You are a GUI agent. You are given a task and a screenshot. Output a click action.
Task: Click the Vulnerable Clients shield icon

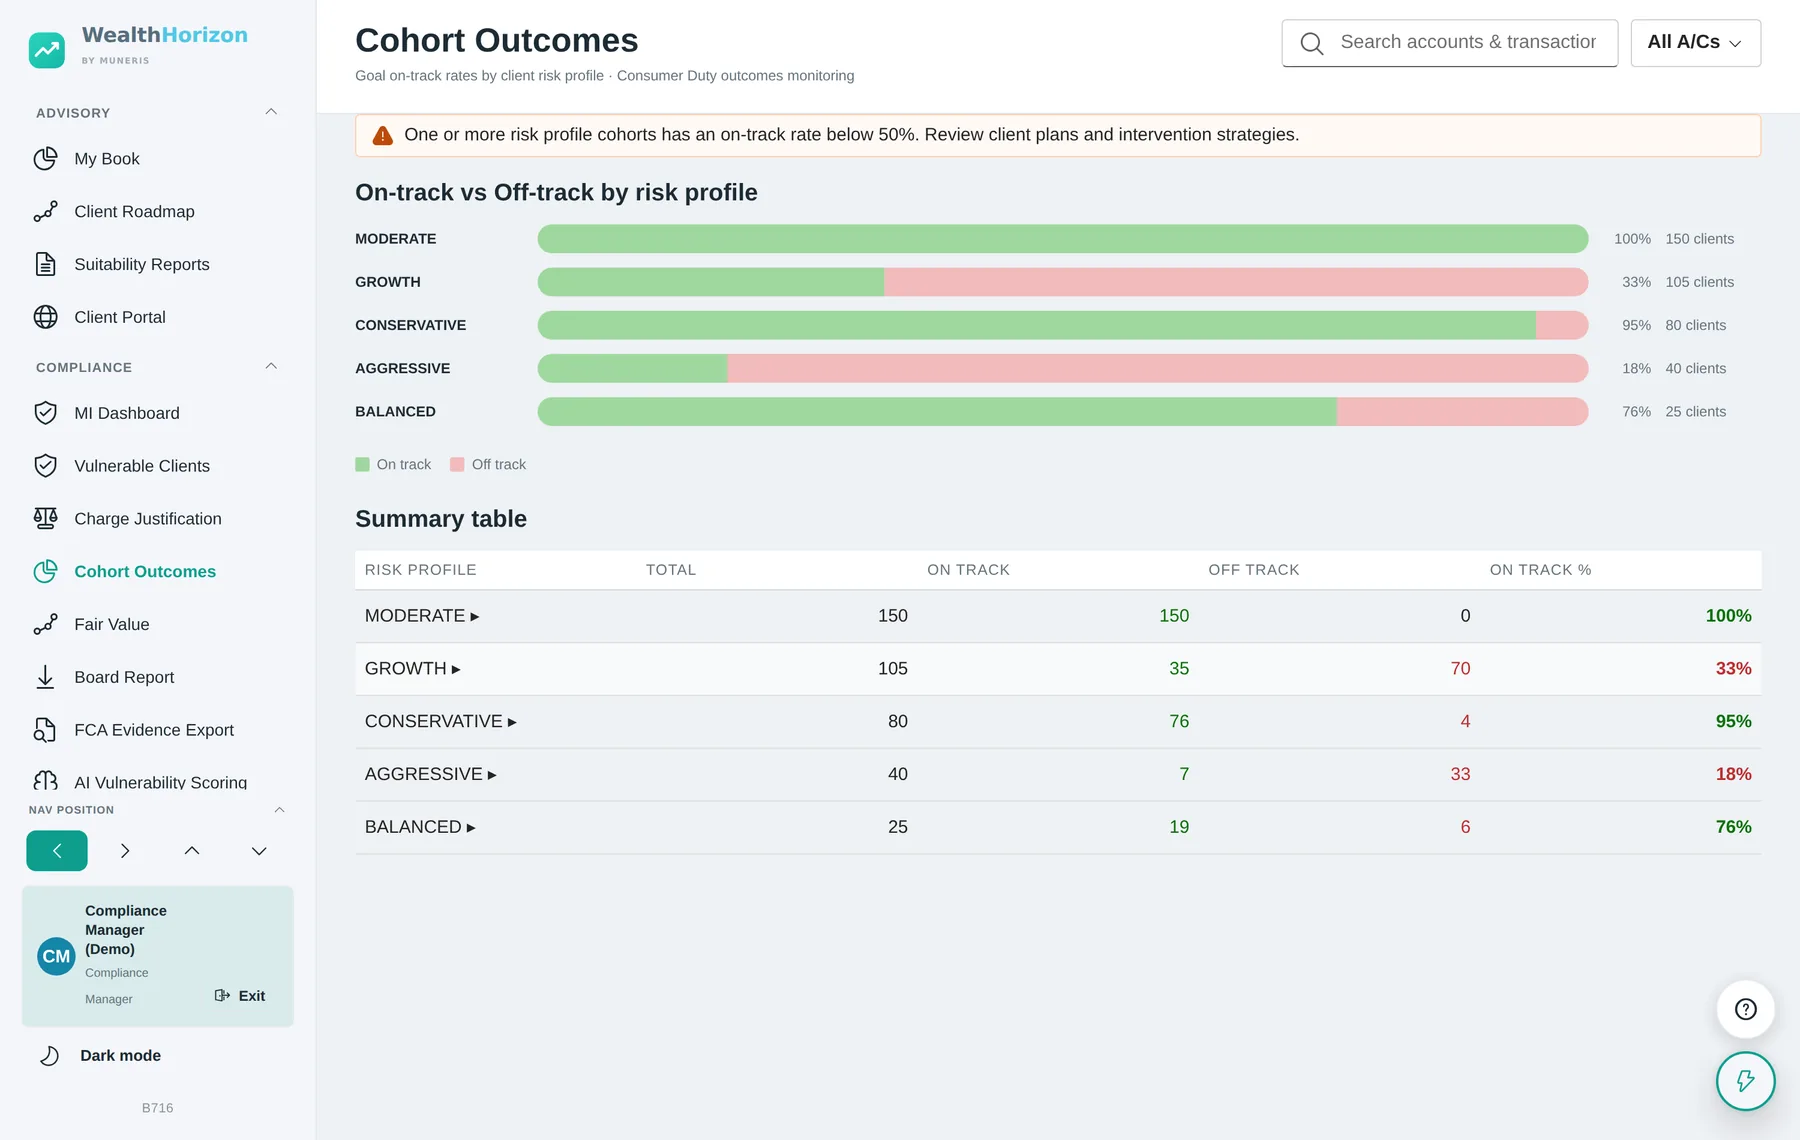pos(45,466)
